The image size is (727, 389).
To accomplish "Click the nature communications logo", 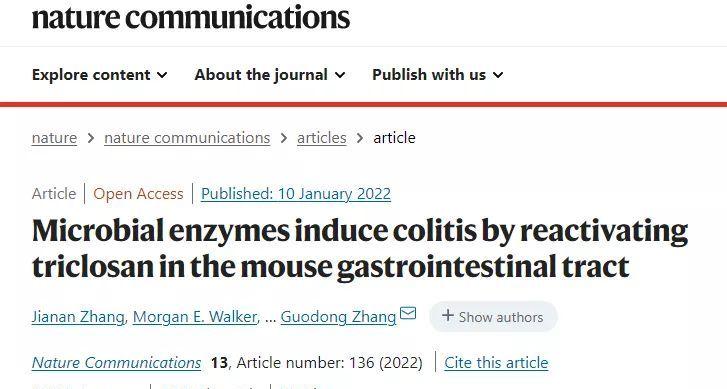I will (191, 17).
